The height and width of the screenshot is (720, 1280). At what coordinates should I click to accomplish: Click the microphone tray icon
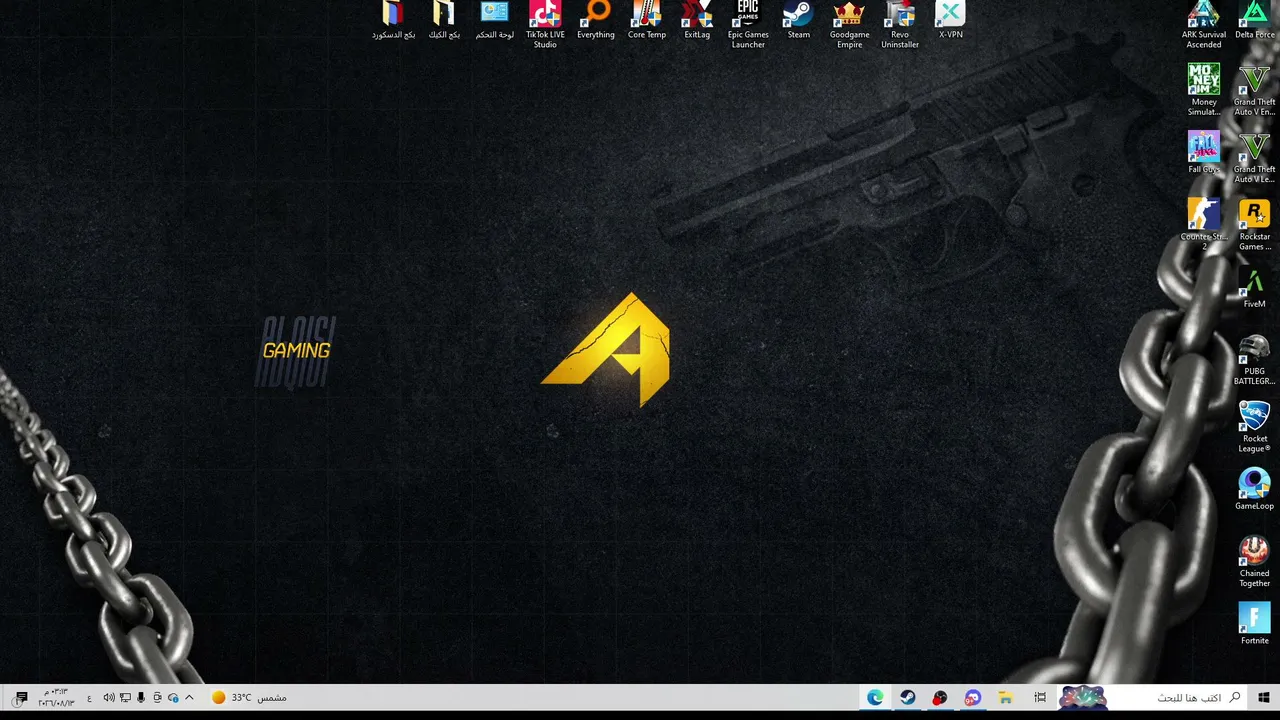(141, 698)
